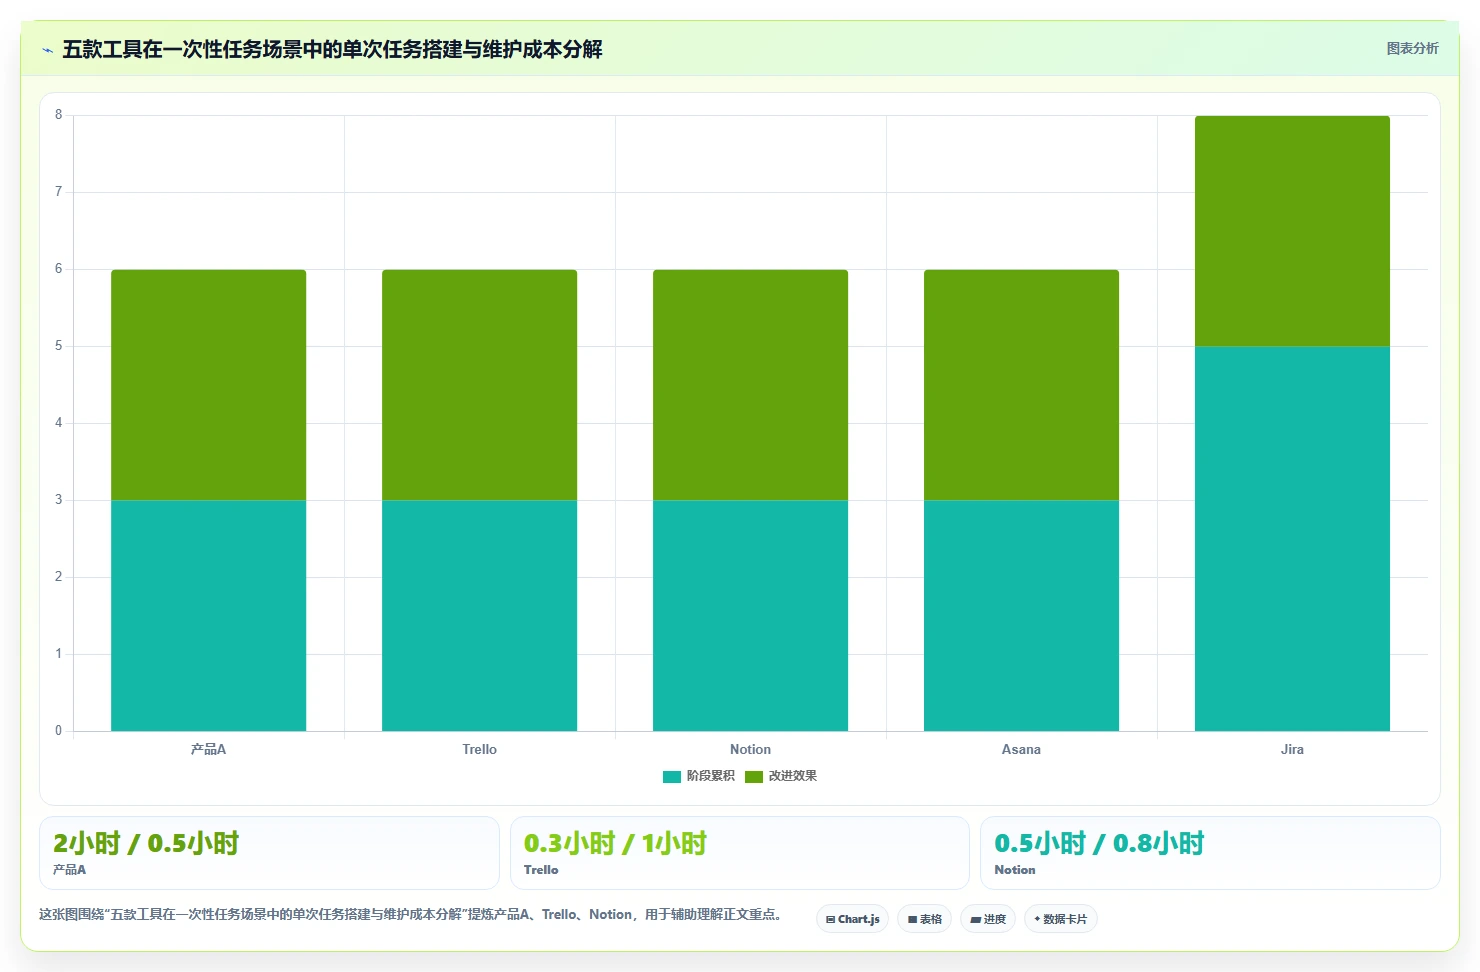This screenshot has height=972, width=1480.
Task: Click the Notion card caption
Action: [x=1015, y=870]
